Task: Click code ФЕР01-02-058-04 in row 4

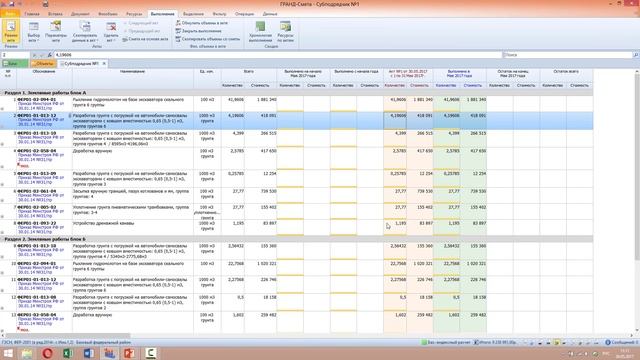Action: click(37, 151)
